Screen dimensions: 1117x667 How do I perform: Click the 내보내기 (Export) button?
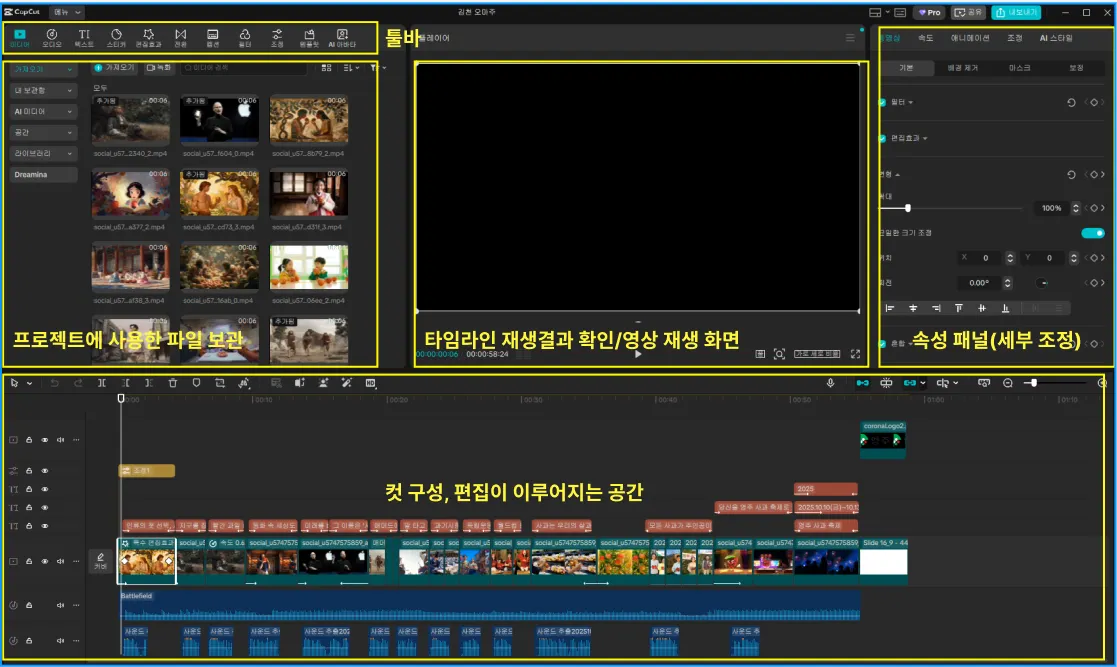tap(1016, 13)
